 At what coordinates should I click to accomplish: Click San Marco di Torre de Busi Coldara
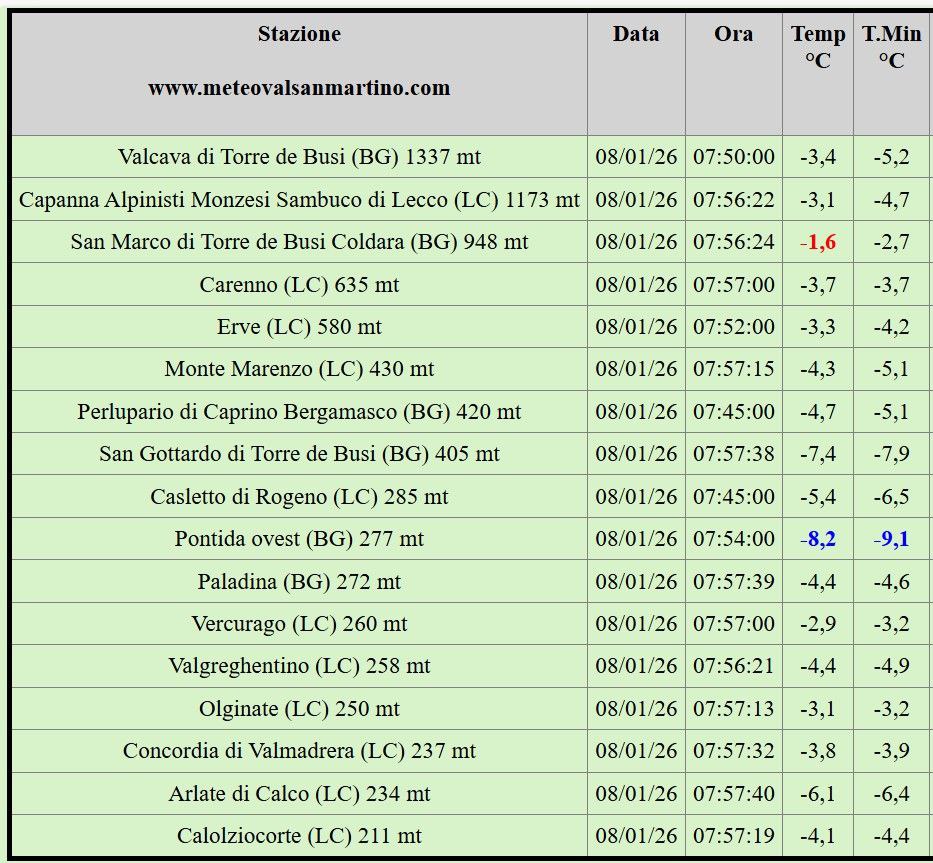tap(299, 242)
